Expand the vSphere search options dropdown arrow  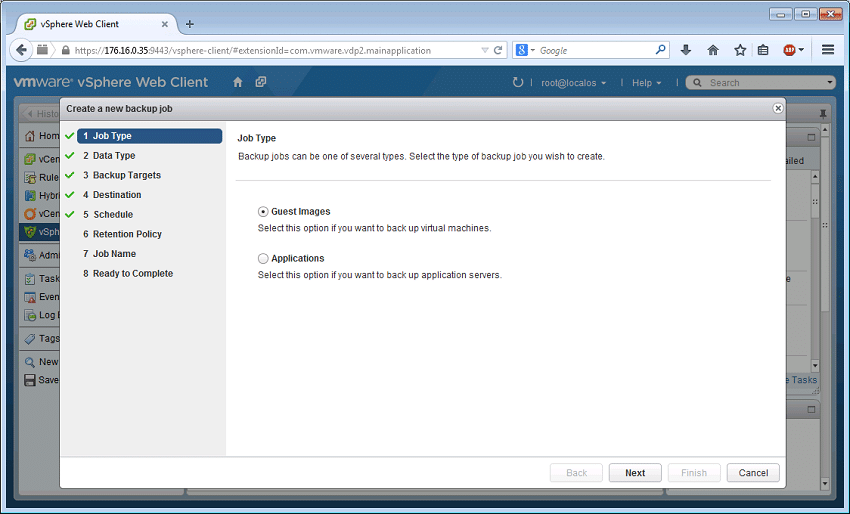829,82
